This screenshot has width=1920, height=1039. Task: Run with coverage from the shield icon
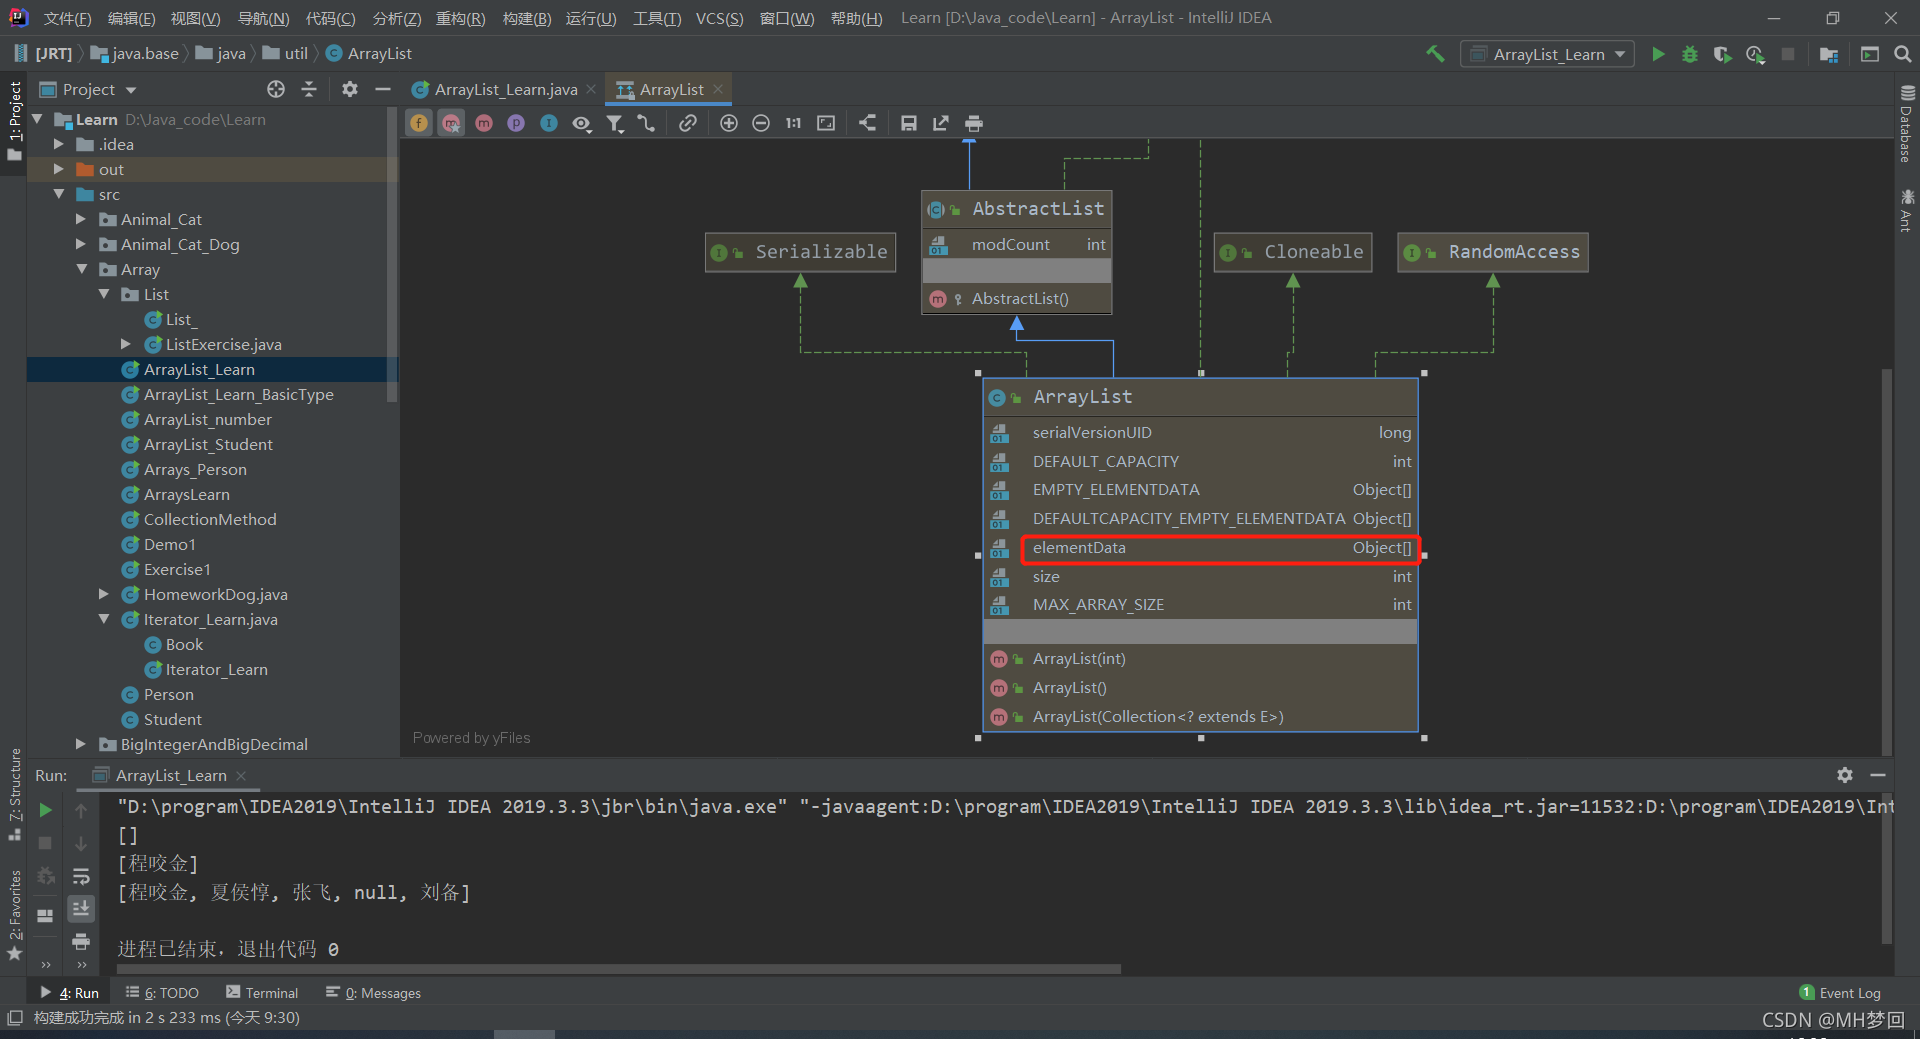point(1722,54)
